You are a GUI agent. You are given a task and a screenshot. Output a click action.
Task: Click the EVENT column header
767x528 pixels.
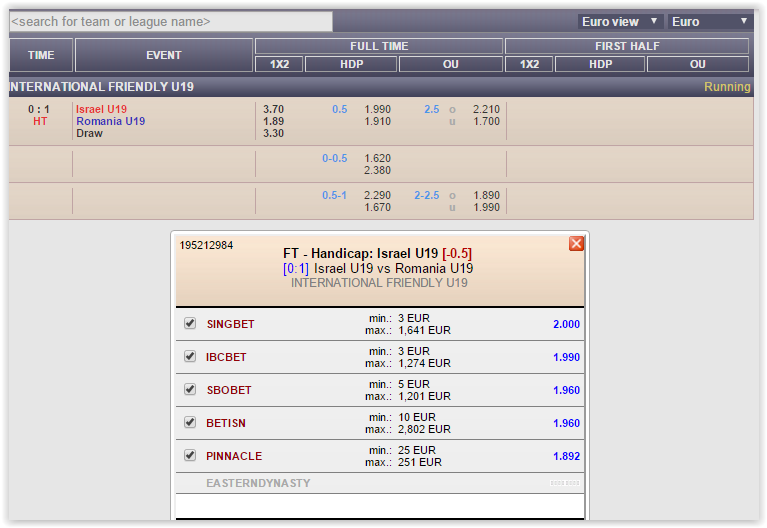pyautogui.click(x=164, y=55)
